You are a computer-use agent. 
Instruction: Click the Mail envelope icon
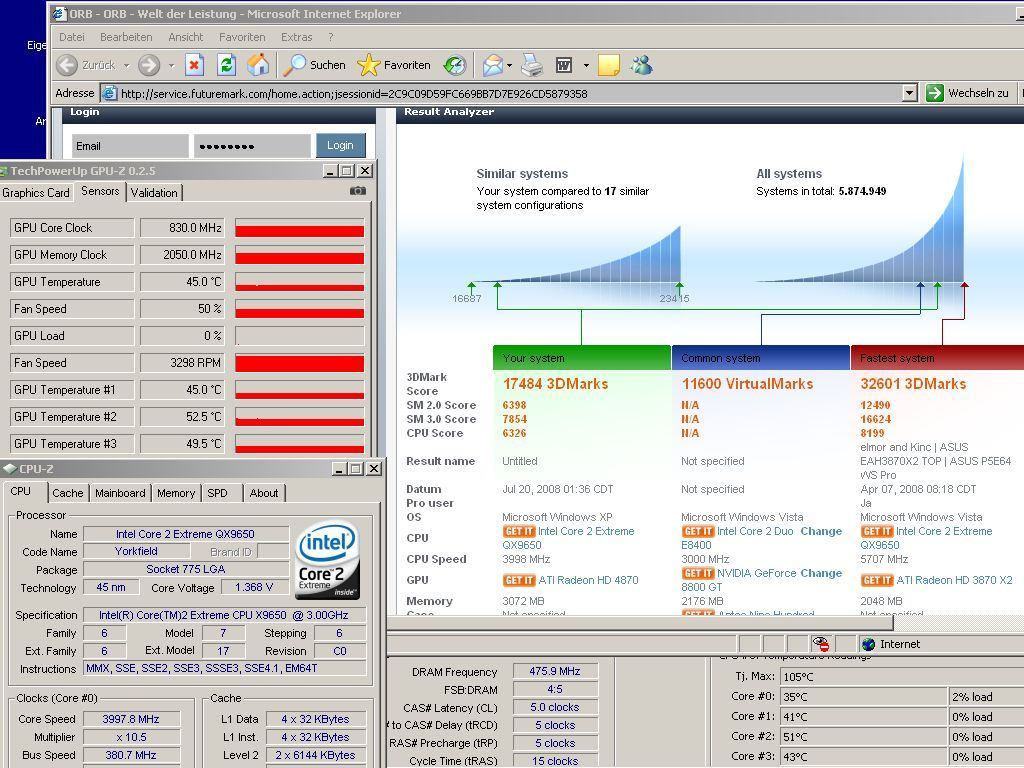(492, 65)
